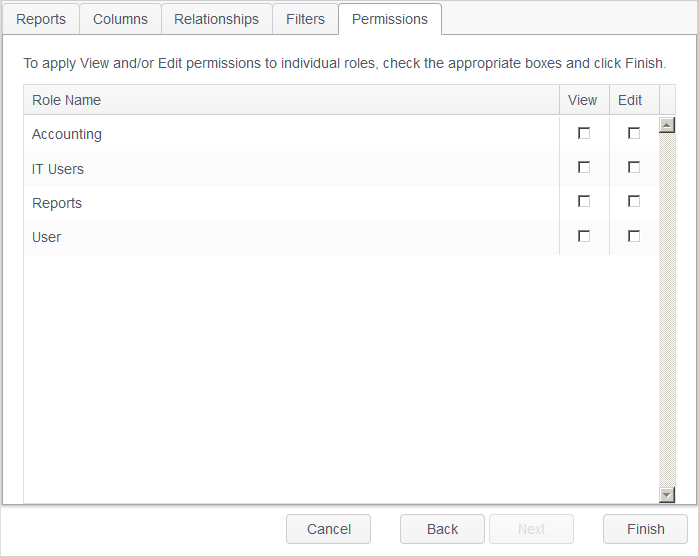The width and height of the screenshot is (699, 557).
Task: Click the Back button
Action: coord(442,529)
